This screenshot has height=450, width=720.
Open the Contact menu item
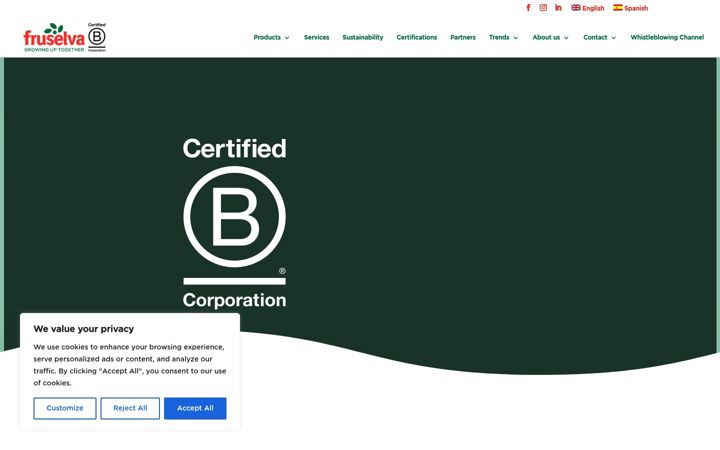[x=595, y=37]
